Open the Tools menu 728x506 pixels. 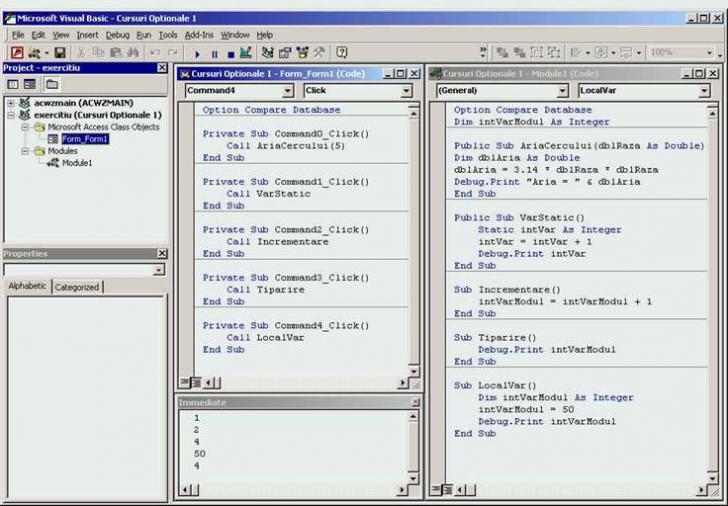tap(168, 35)
